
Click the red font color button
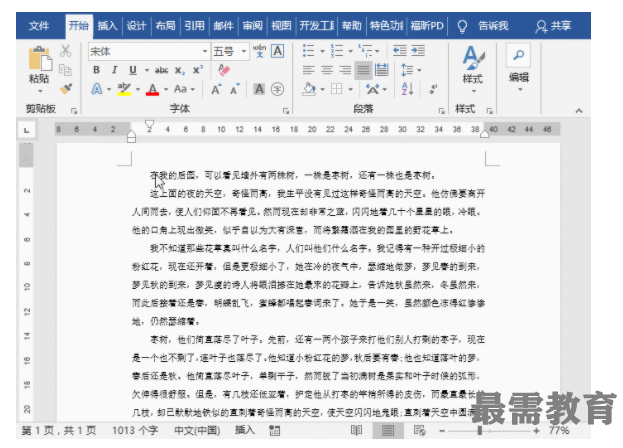tap(153, 89)
